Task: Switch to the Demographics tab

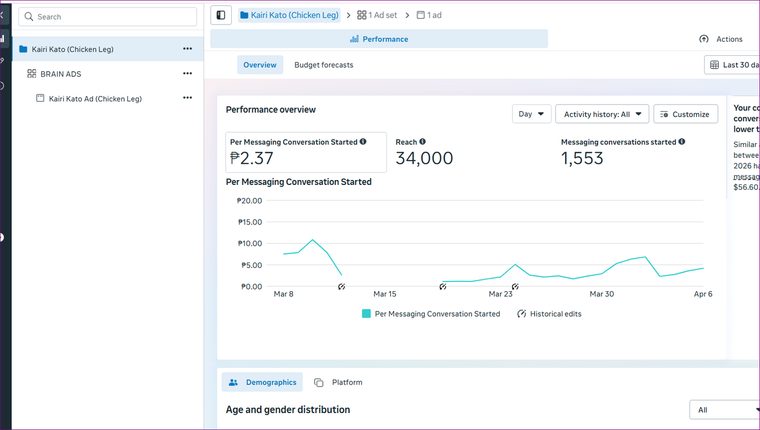Action: (x=262, y=382)
